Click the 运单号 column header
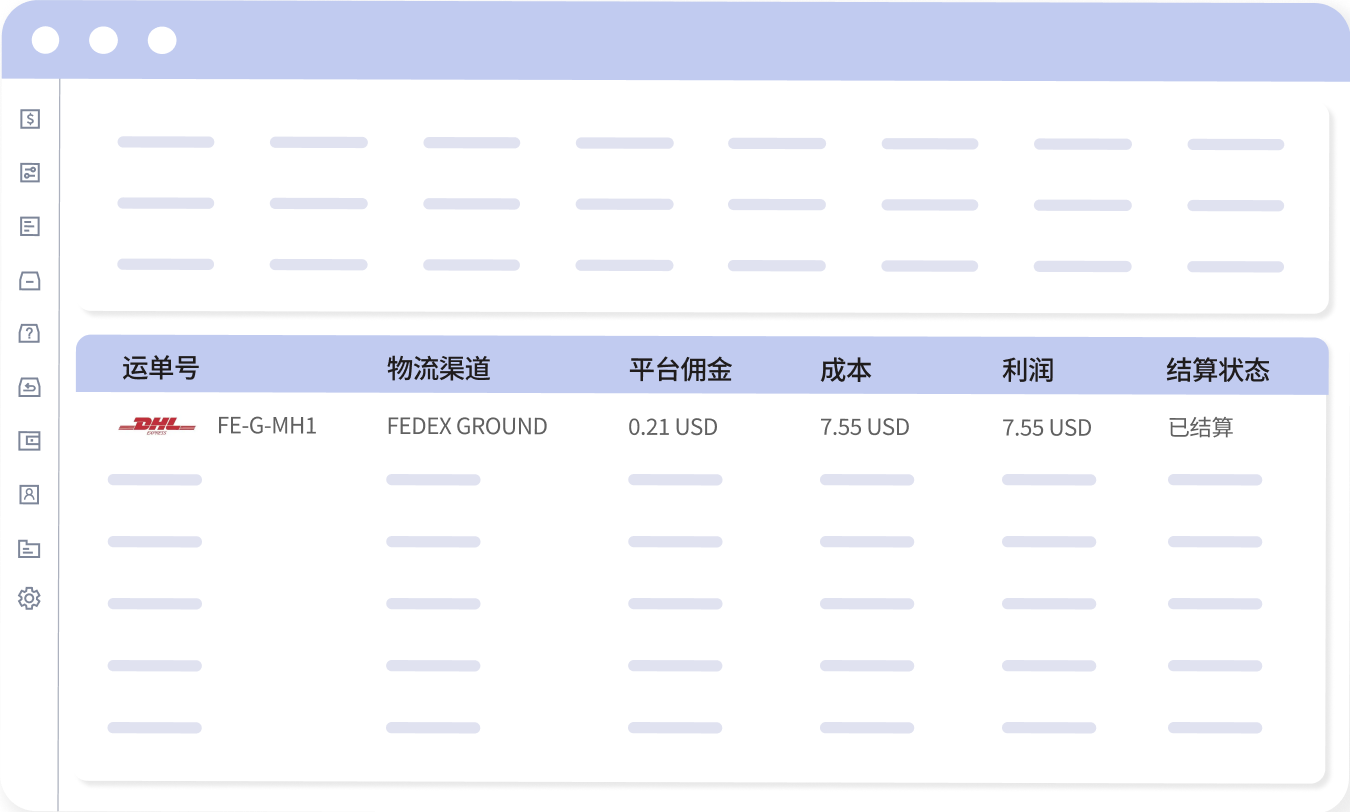Image resolution: width=1350 pixels, height=812 pixels. point(160,369)
